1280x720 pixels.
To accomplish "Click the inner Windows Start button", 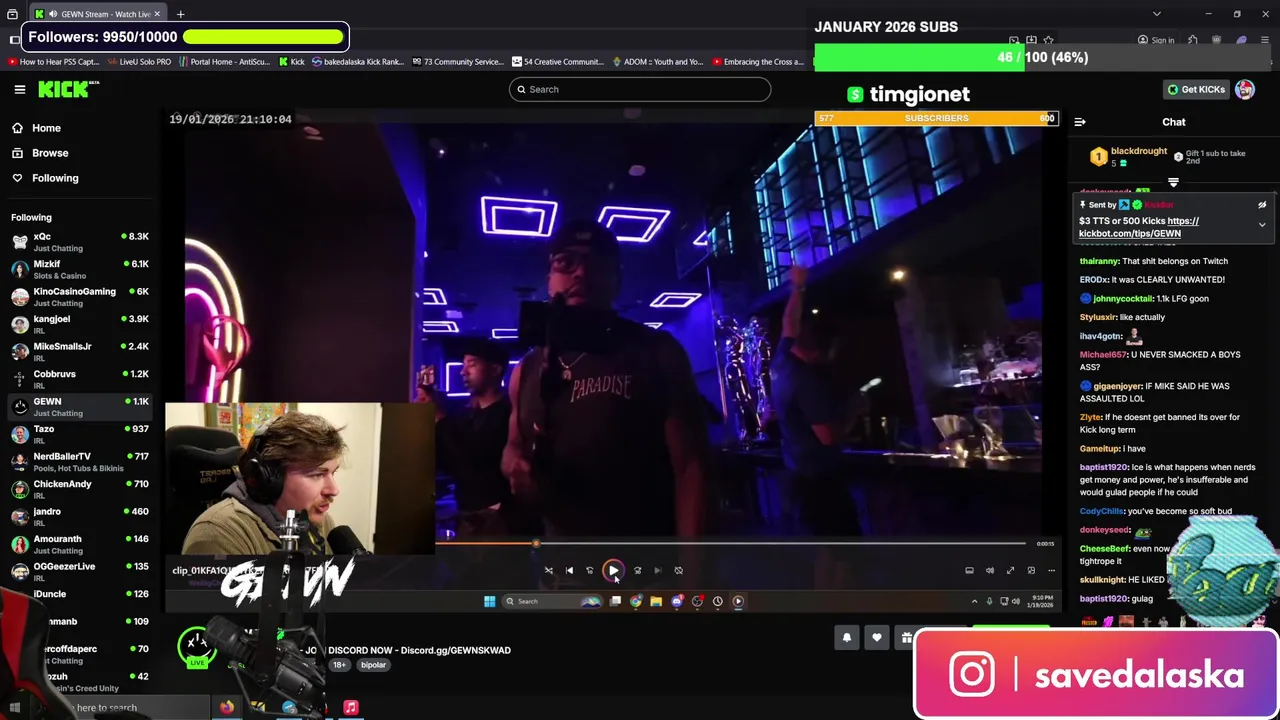I will 489,601.
